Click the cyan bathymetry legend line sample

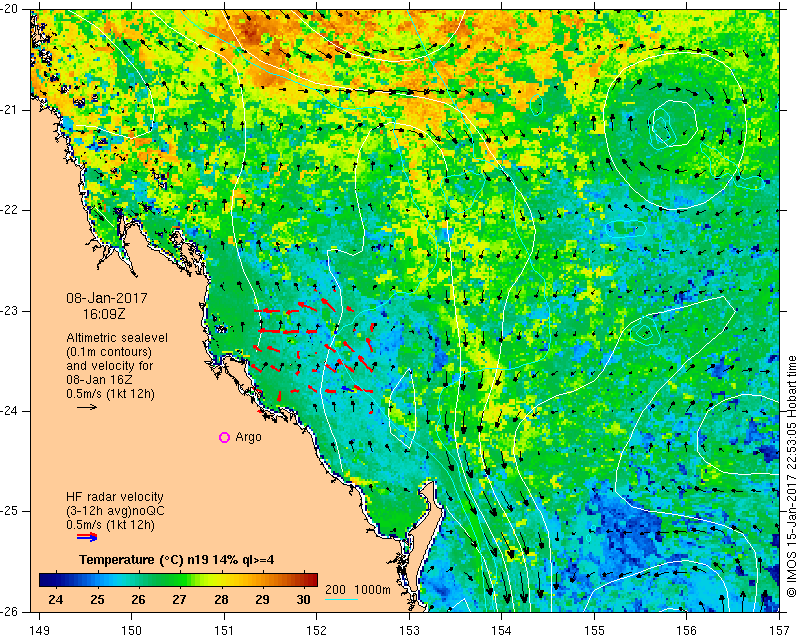[341, 599]
